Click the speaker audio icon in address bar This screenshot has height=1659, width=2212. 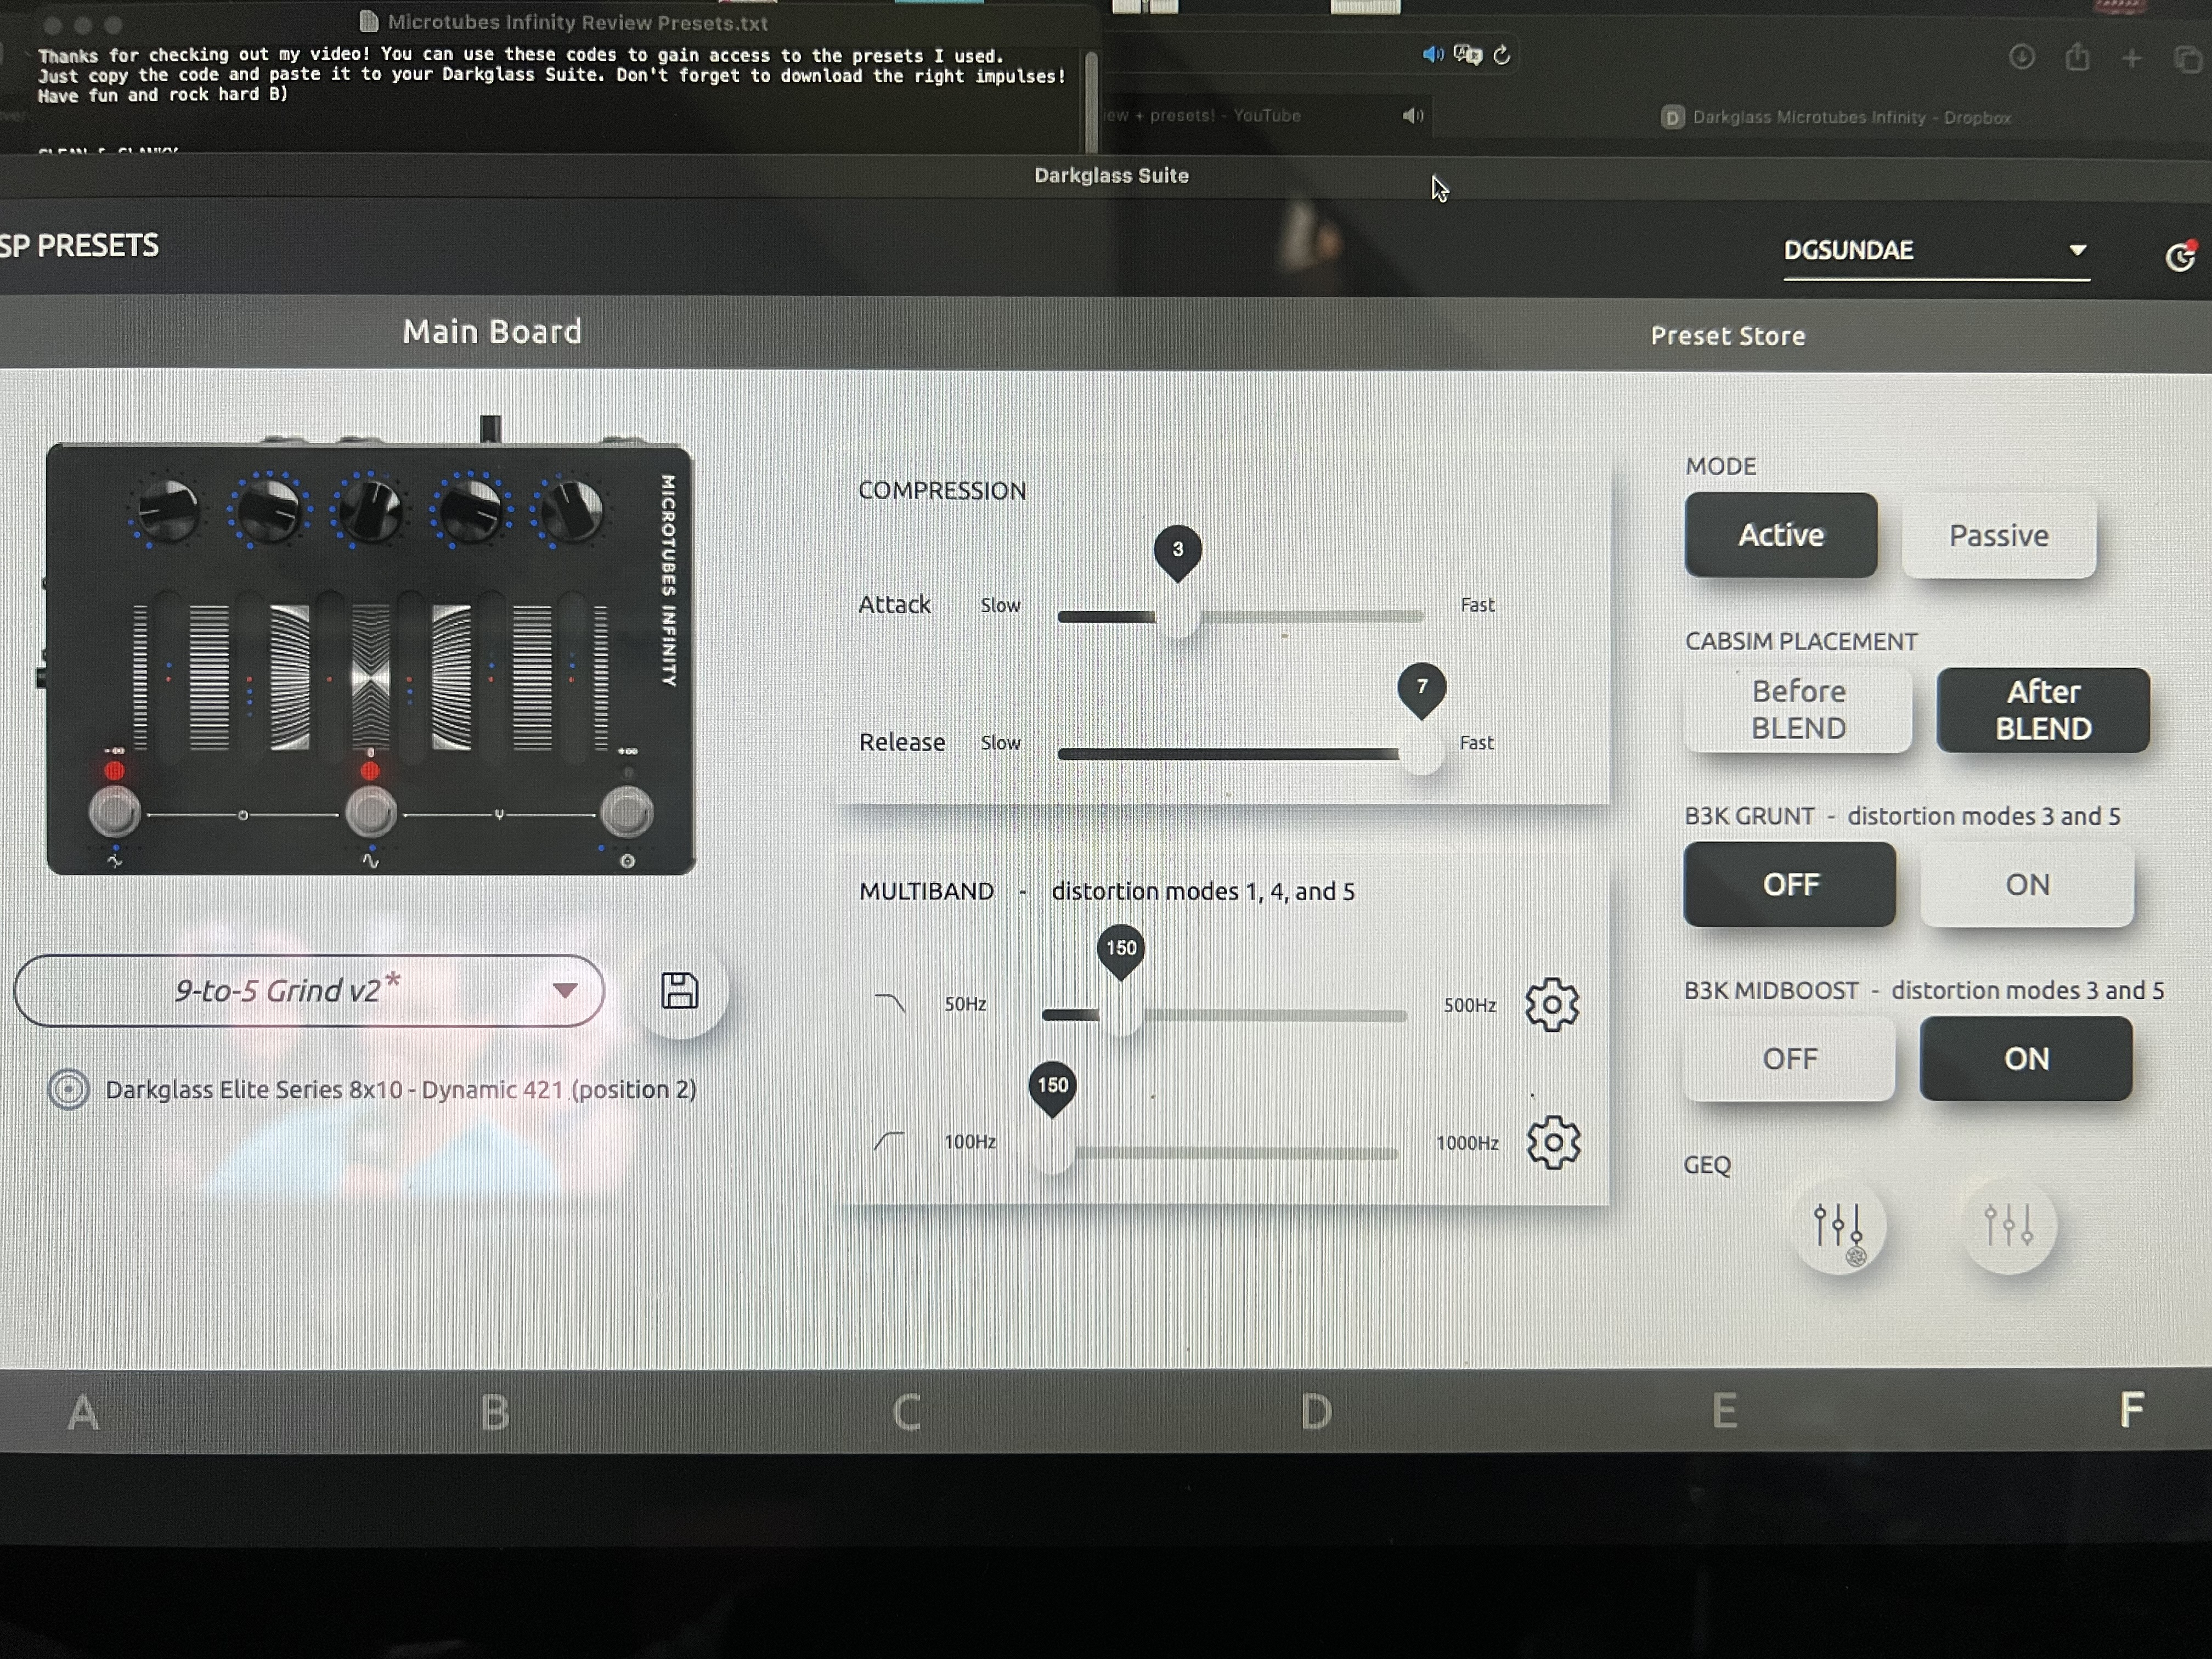click(x=1432, y=54)
